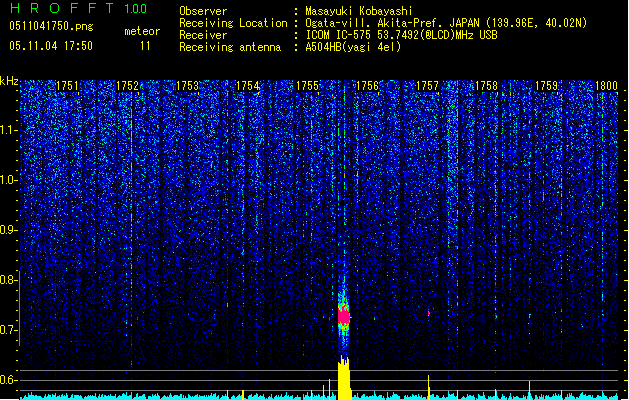Screen dimensions: 629x400
Task: Click the 0.6 kHz axis label
Action: 9,380
